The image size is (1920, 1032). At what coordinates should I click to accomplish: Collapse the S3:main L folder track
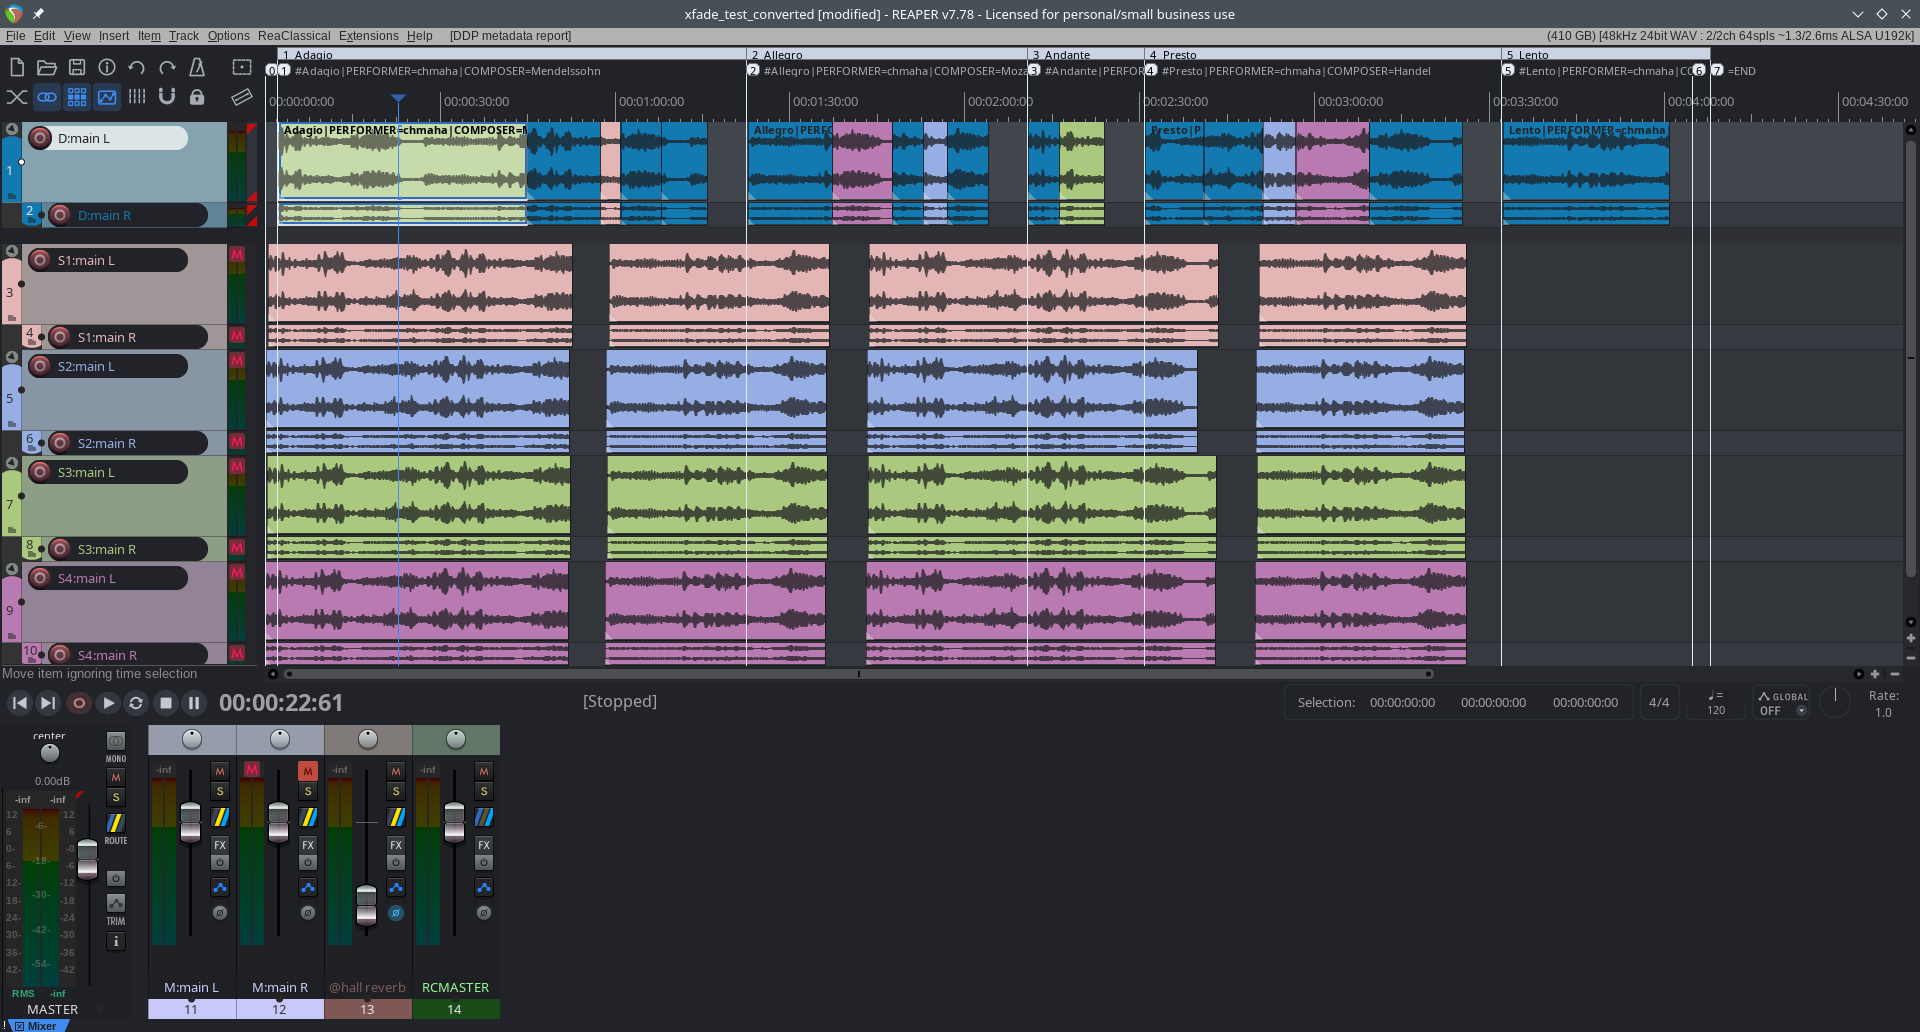click(x=12, y=463)
